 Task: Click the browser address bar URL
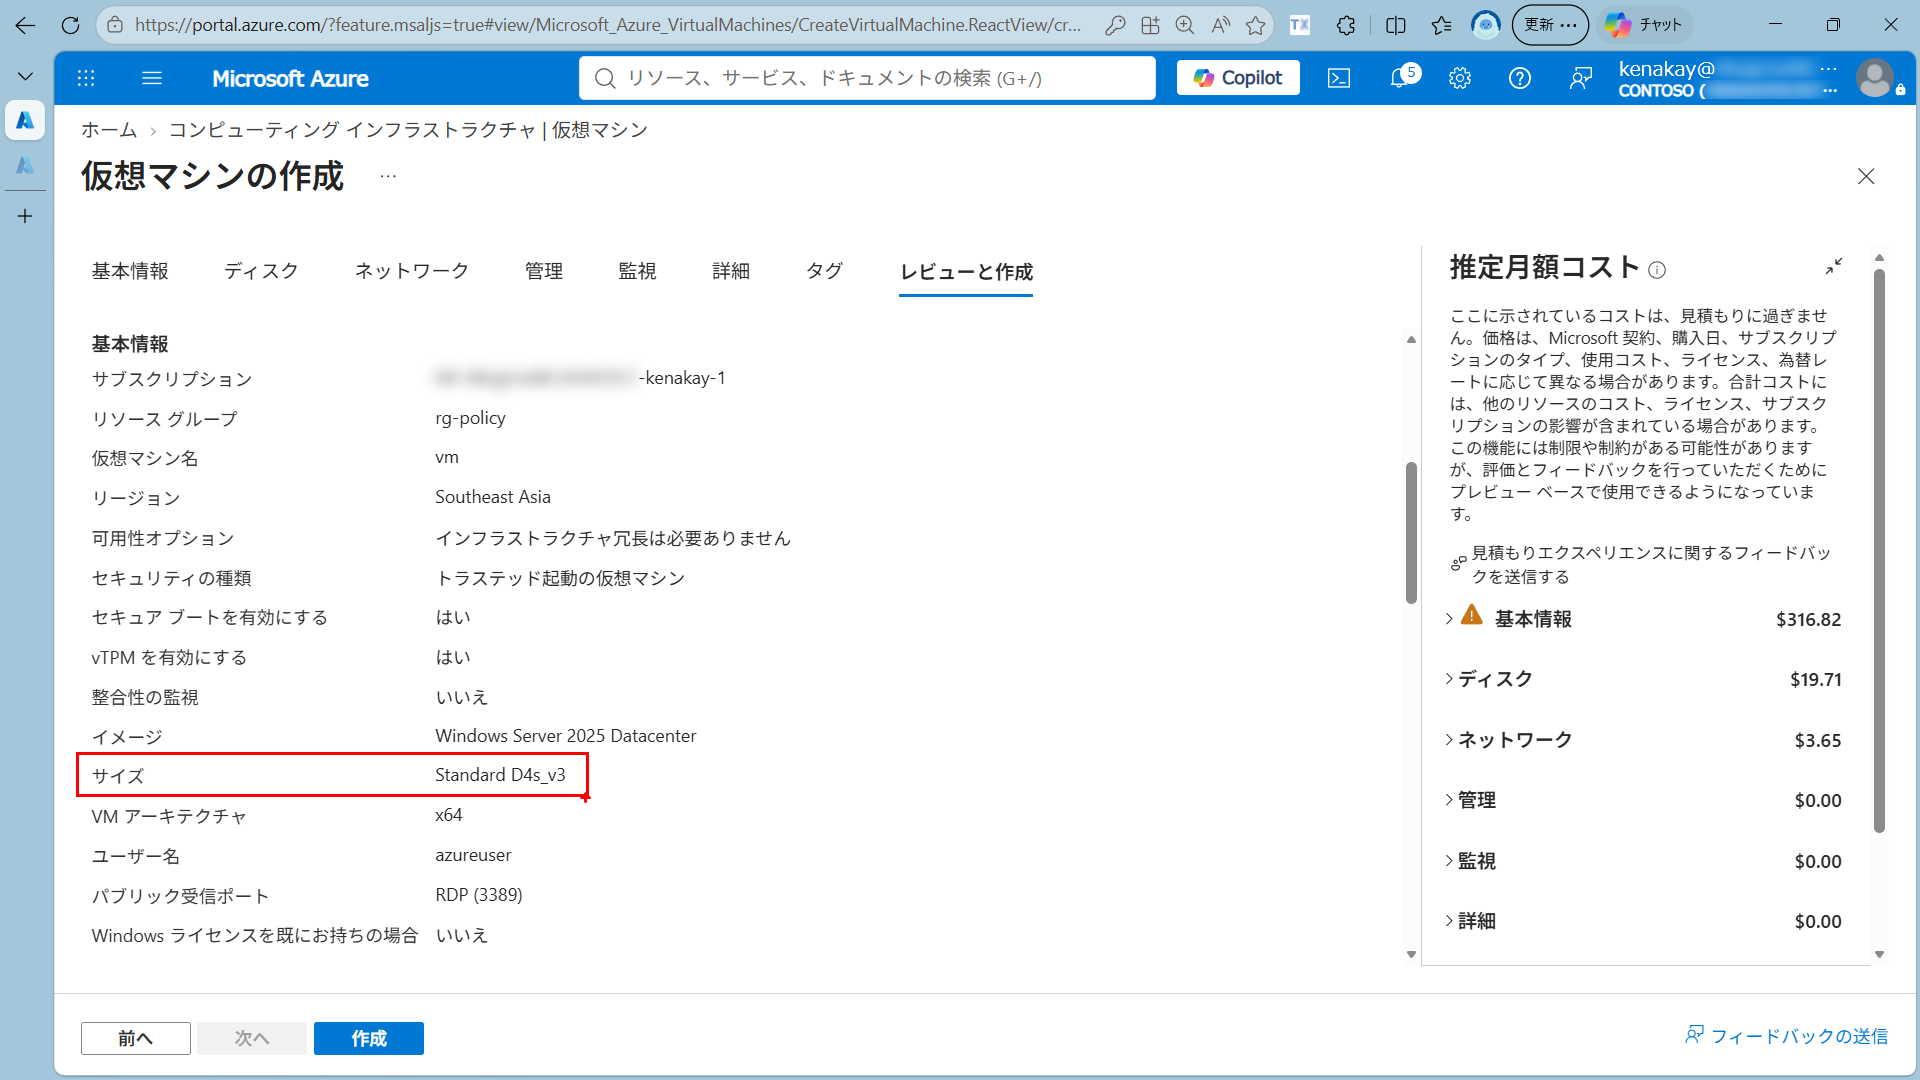coord(608,25)
